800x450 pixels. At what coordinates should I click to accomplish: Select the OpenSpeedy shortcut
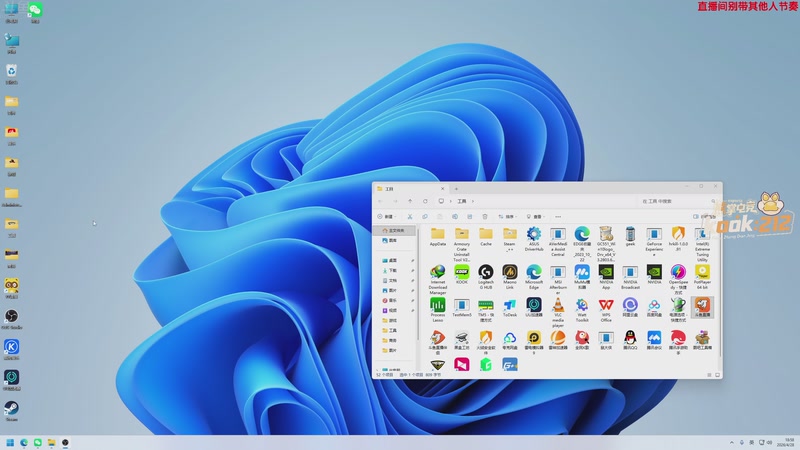pos(678,280)
